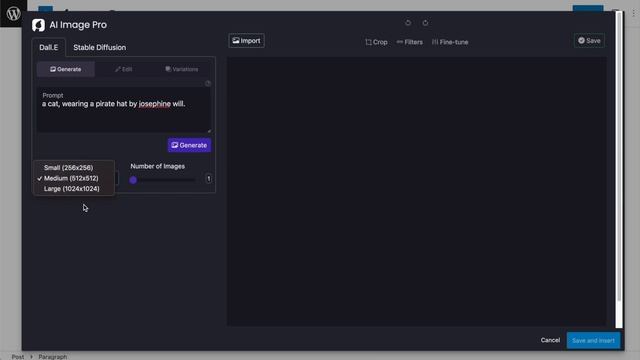Click the Save button in editor toolbar
640x360 pixels.
point(589,41)
